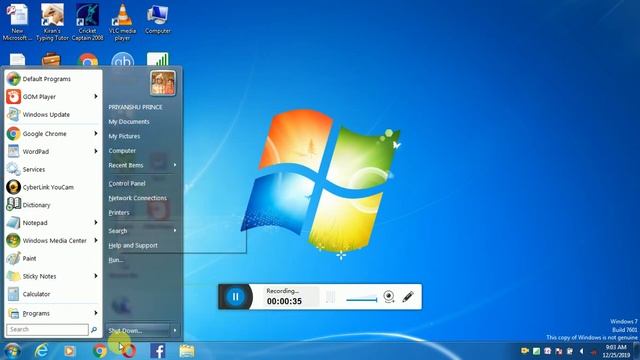Screen dimensions: 640x360
Task: Expand the Search submenu in right pane
Action: tap(142, 231)
